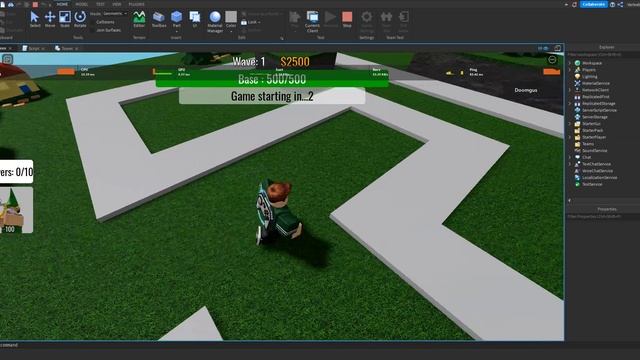Select ServerScriptService in Explorer
The width and height of the screenshot is (640, 360).
(599, 110)
